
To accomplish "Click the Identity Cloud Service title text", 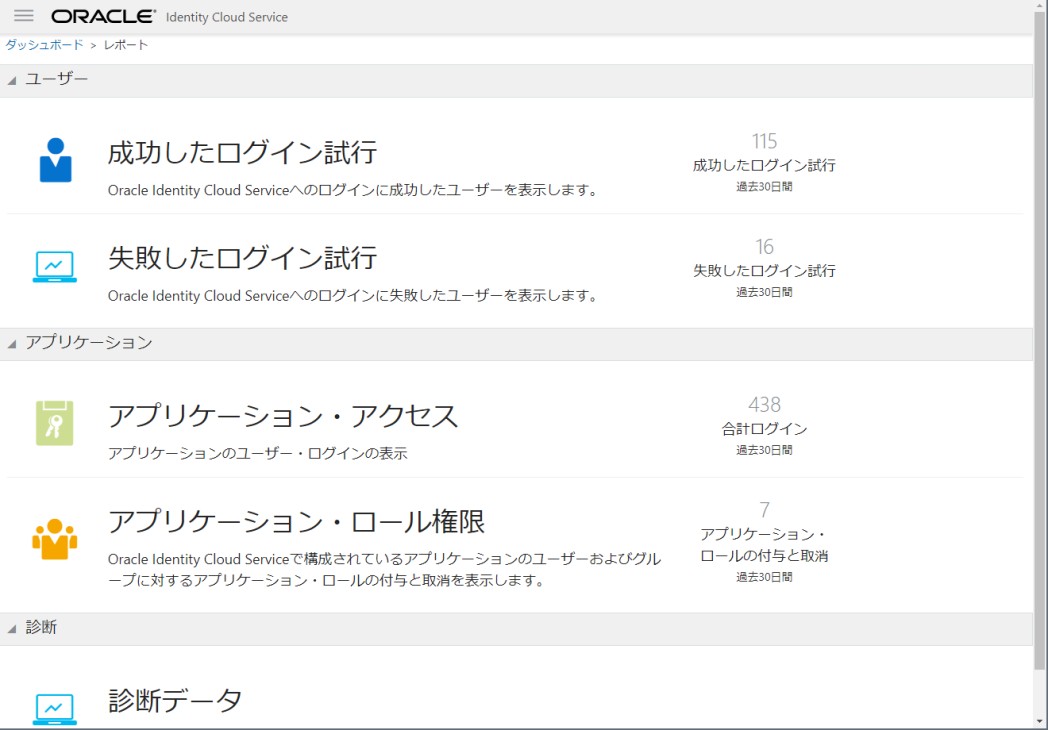I will [227, 17].
